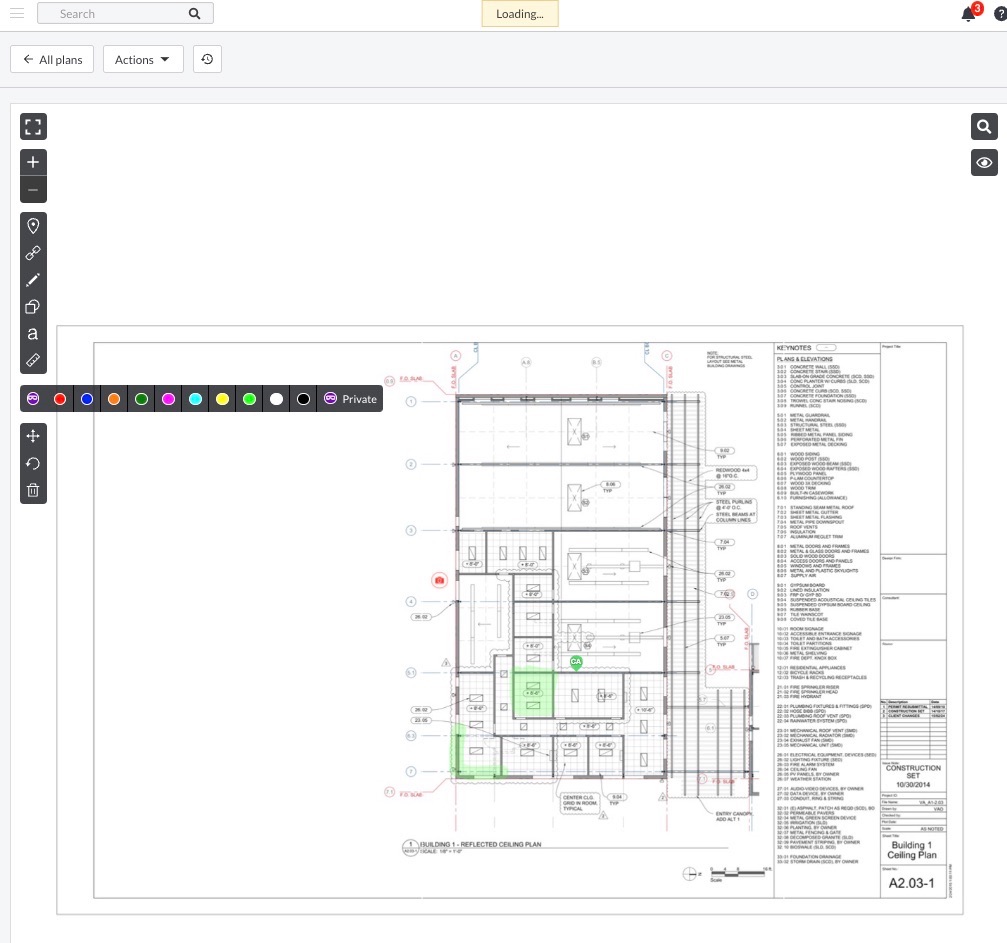Open plan search with magnifier button
The width and height of the screenshot is (1007, 943).
point(984,127)
